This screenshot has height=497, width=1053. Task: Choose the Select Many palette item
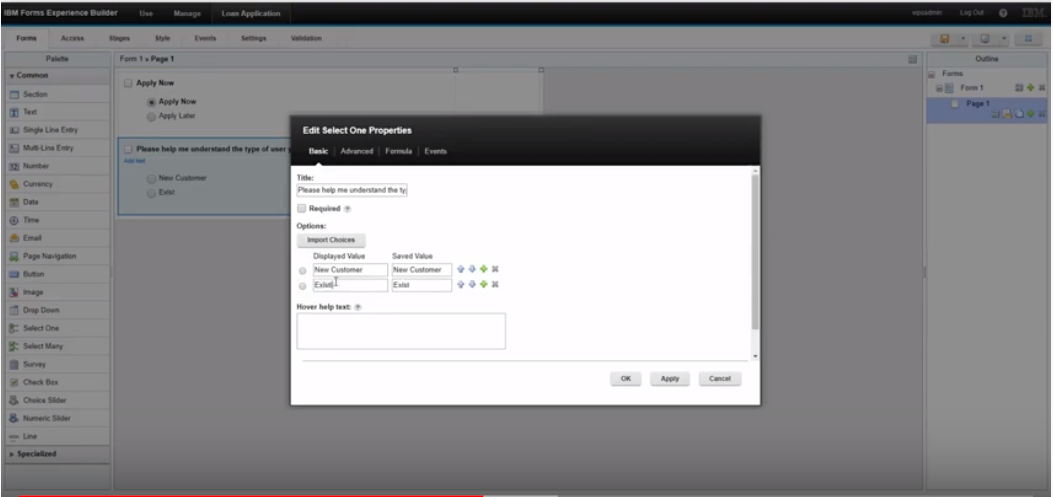pos(57,346)
